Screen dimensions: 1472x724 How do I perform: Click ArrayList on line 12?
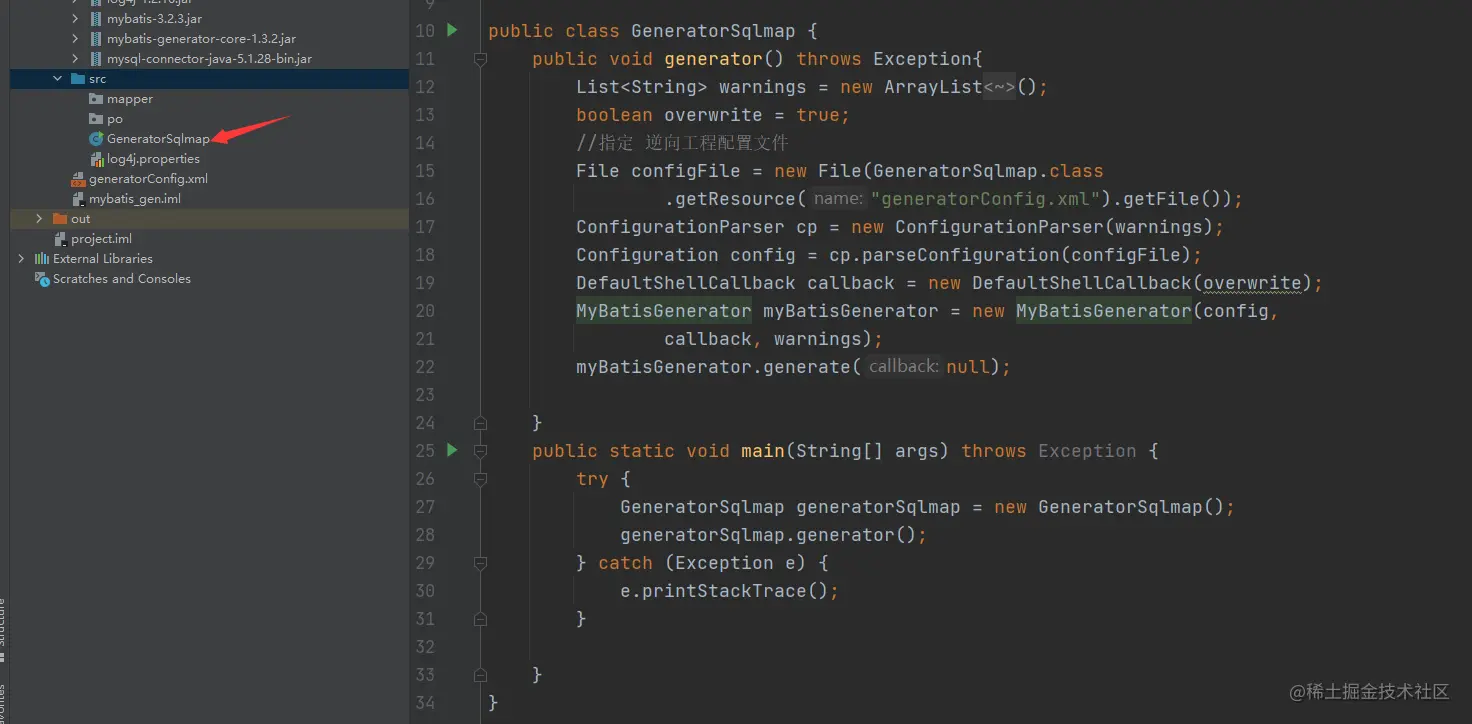coord(934,87)
